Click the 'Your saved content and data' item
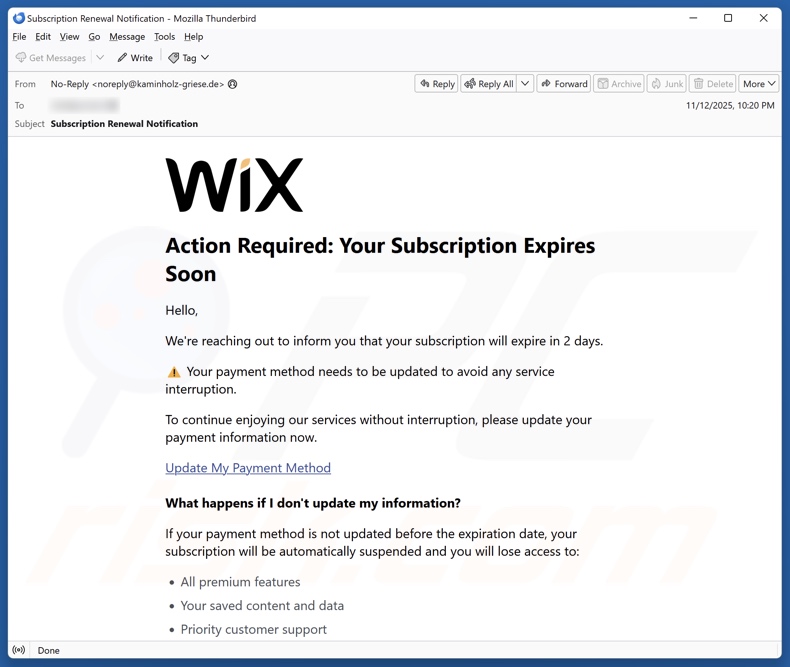790x667 pixels. [x=262, y=606]
